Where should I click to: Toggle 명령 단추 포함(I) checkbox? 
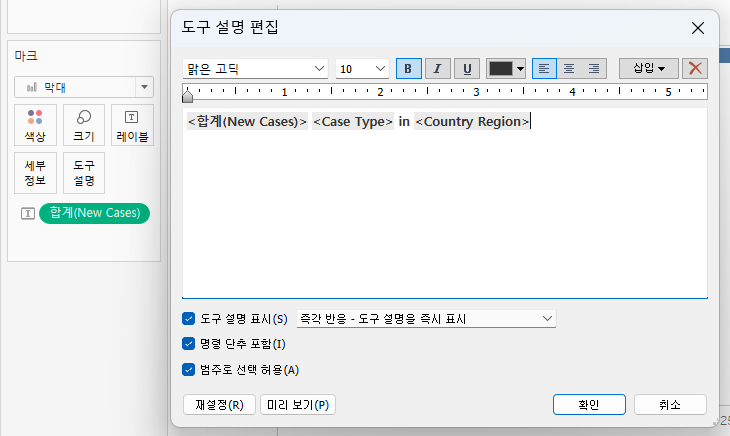(x=189, y=344)
